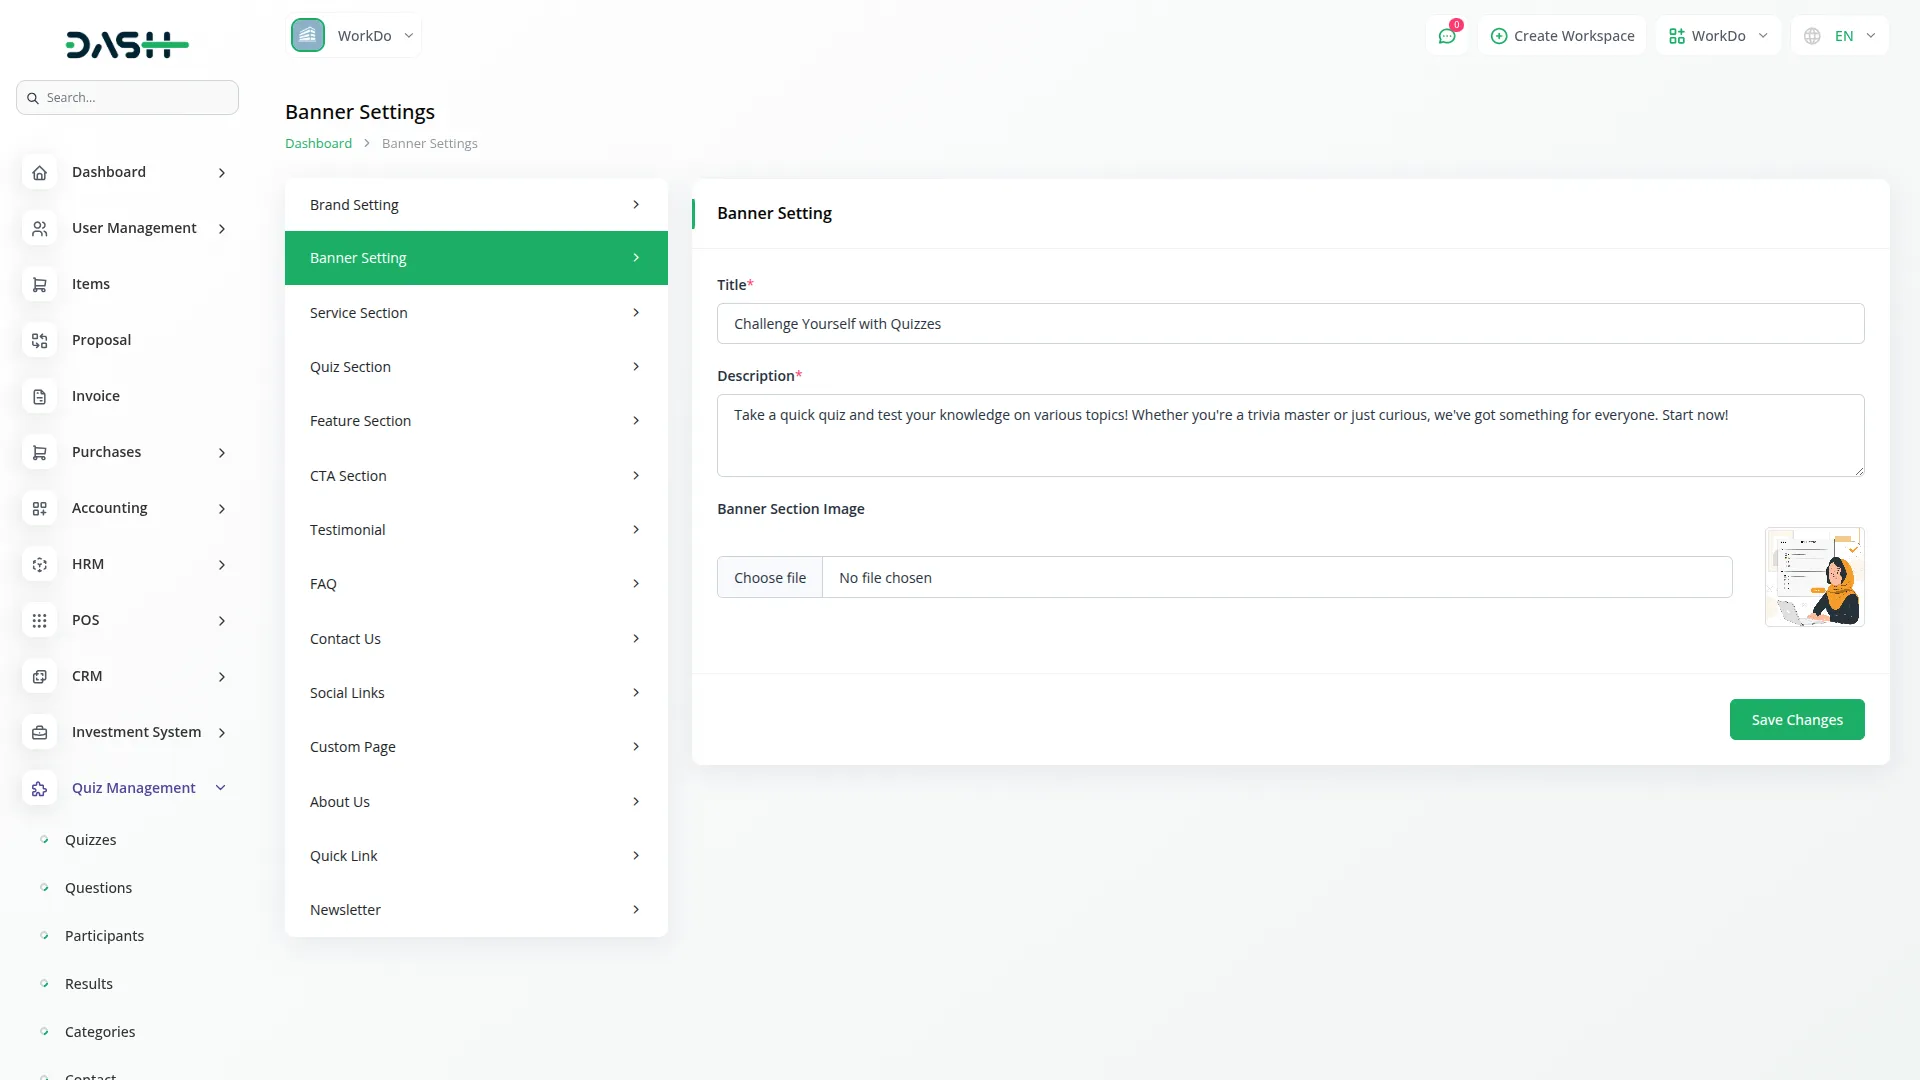The width and height of the screenshot is (1920, 1080).
Task: Click Choose file for banner image
Action: coord(769,577)
